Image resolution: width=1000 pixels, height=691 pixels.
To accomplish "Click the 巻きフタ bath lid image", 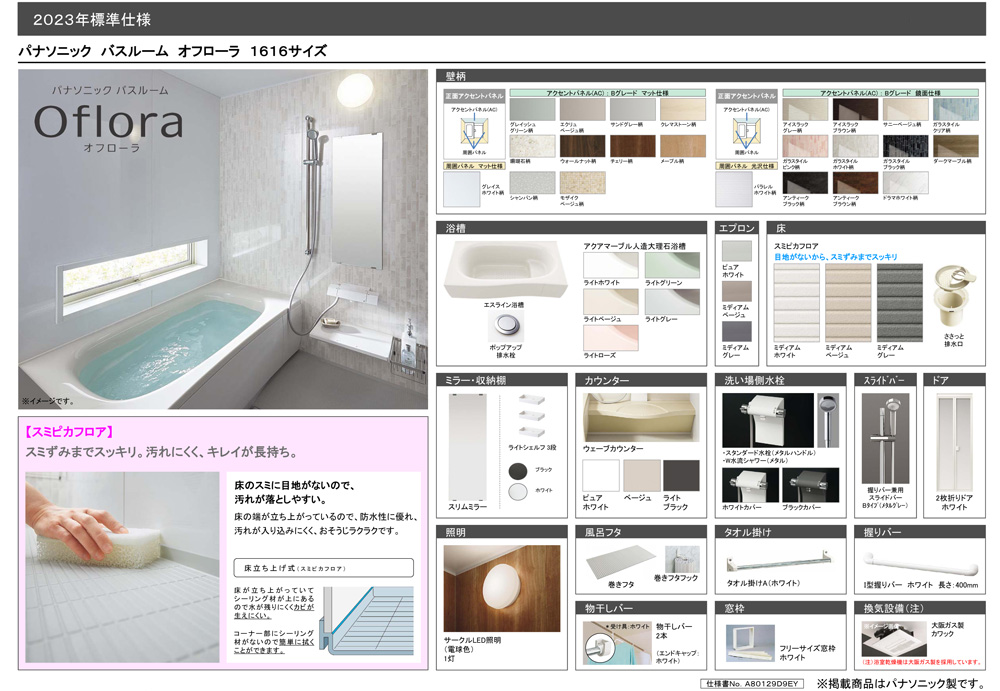I will click(621, 561).
